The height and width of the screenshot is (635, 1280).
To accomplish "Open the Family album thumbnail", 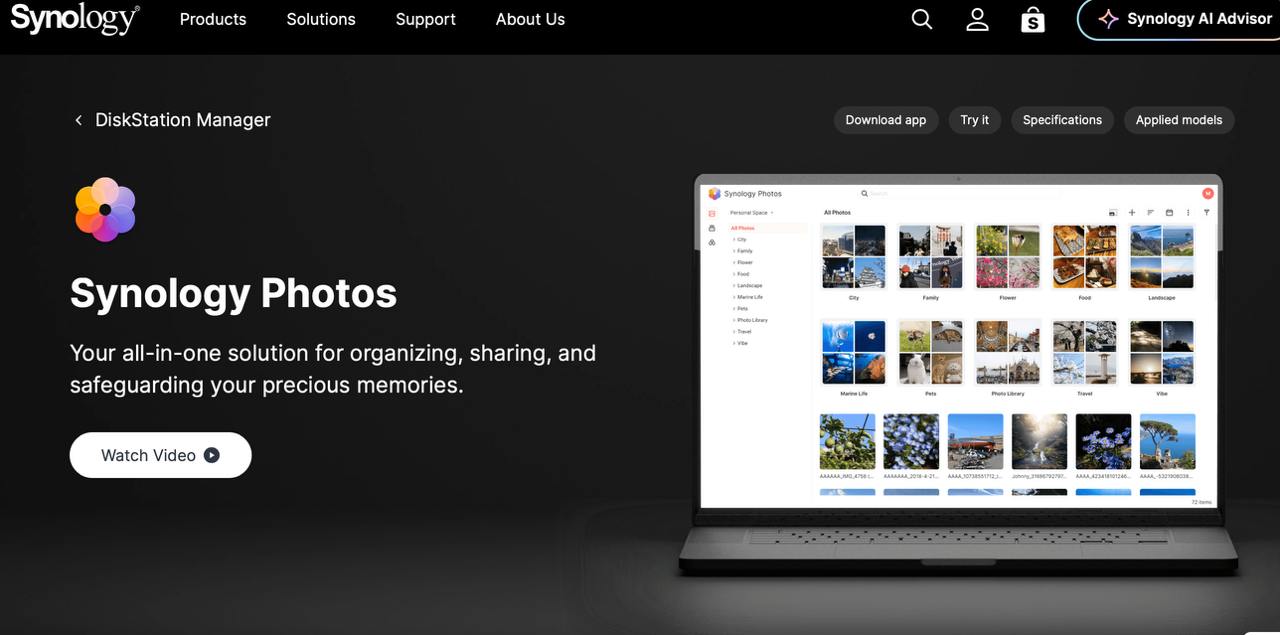I will [931, 256].
